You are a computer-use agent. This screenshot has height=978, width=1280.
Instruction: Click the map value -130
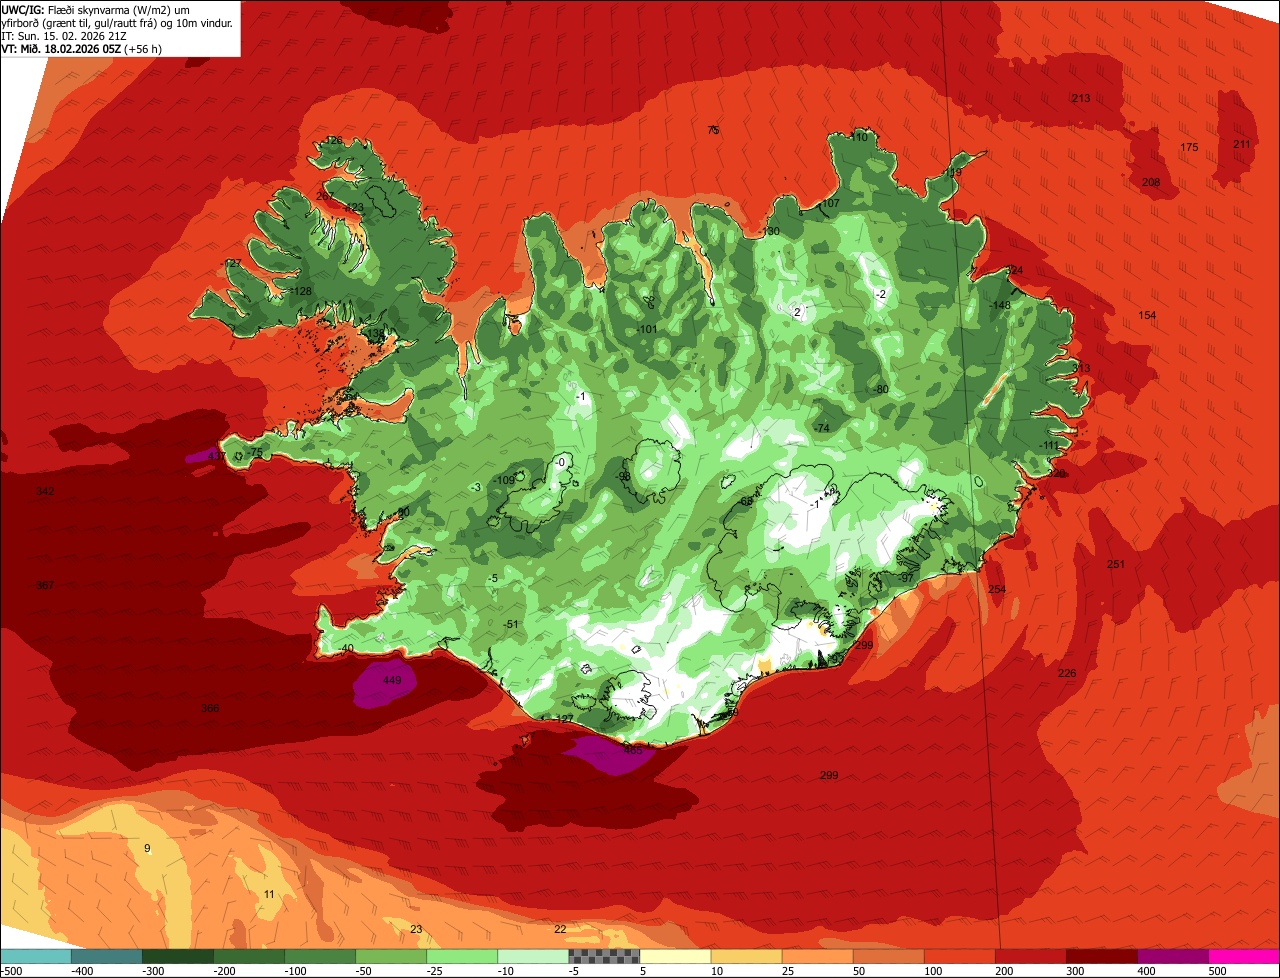coord(769,231)
